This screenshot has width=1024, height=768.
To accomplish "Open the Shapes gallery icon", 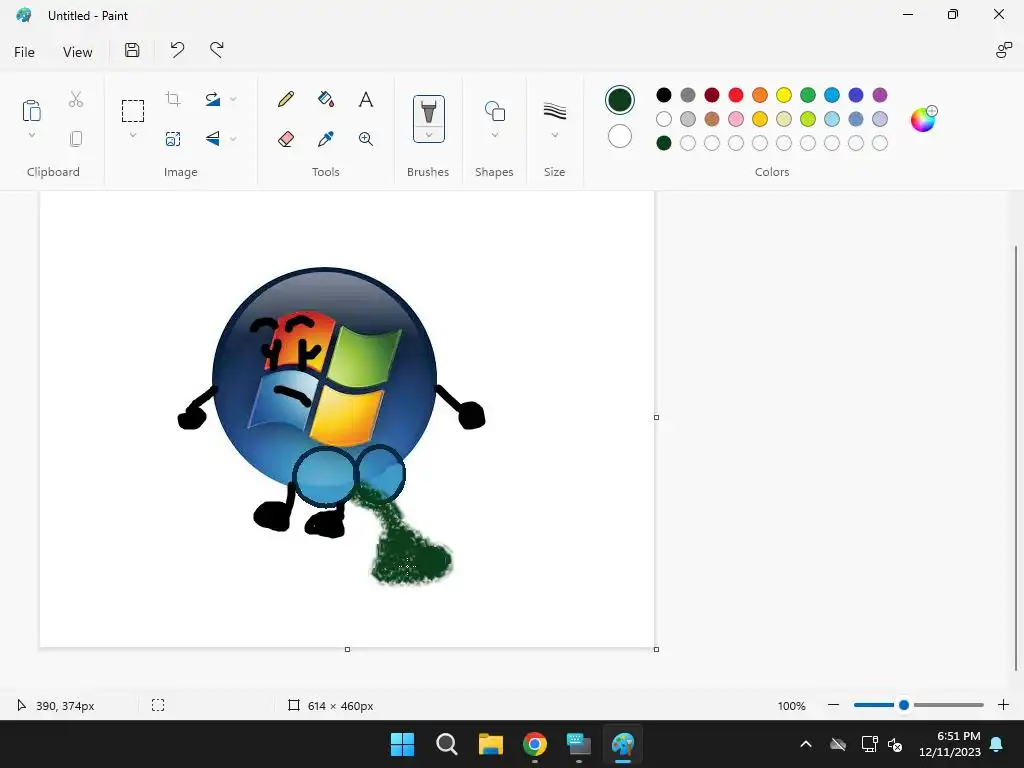I will coord(494,111).
